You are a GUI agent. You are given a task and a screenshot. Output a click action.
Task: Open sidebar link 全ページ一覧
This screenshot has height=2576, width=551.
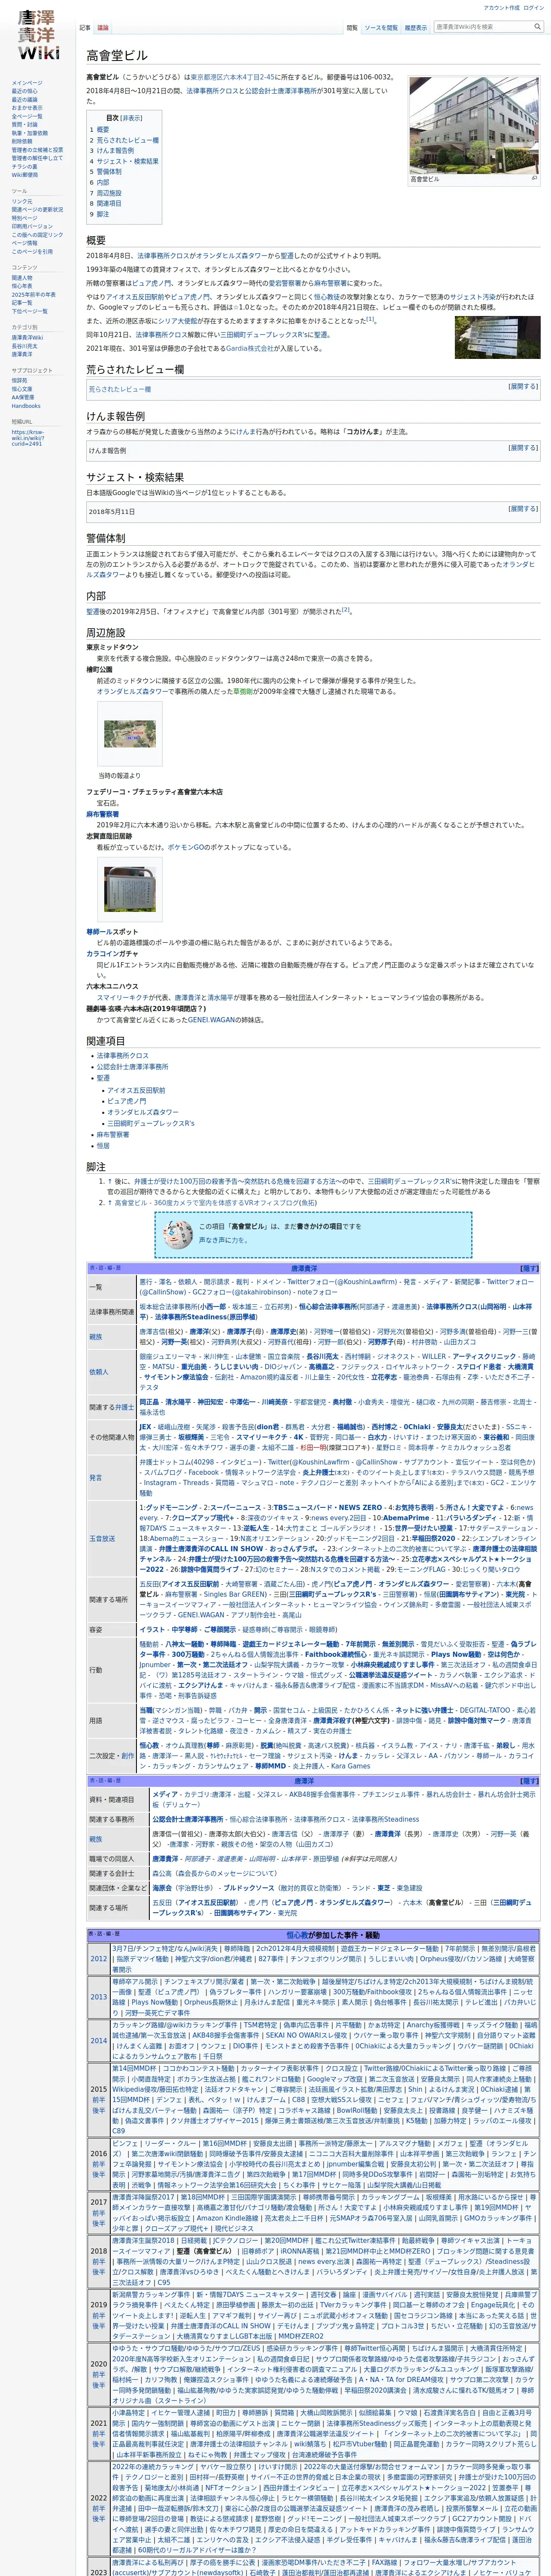27,116
